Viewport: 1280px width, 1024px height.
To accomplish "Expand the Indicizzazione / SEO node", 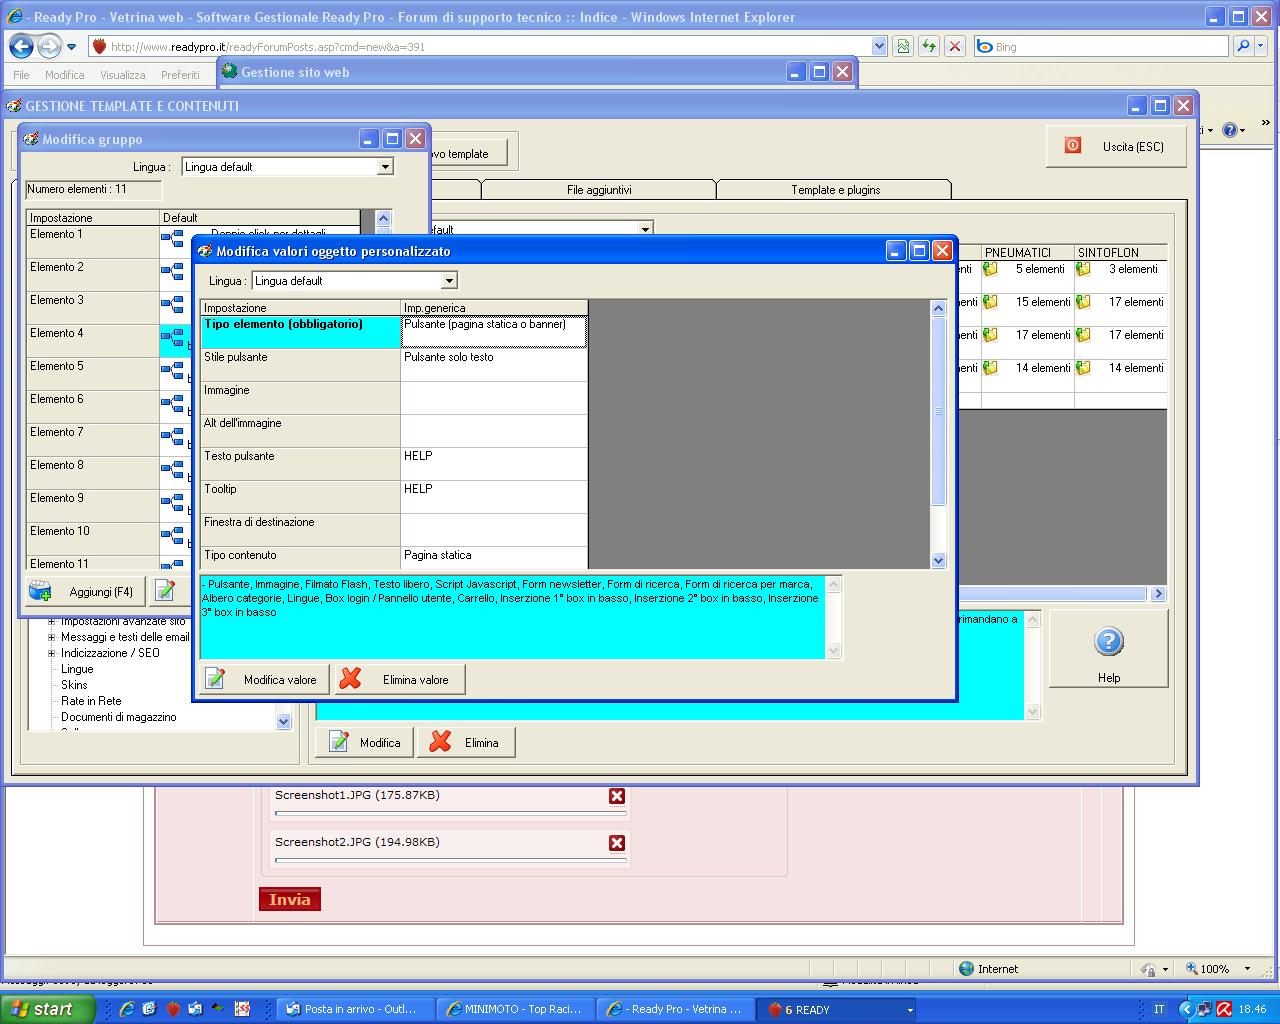I will 52,653.
